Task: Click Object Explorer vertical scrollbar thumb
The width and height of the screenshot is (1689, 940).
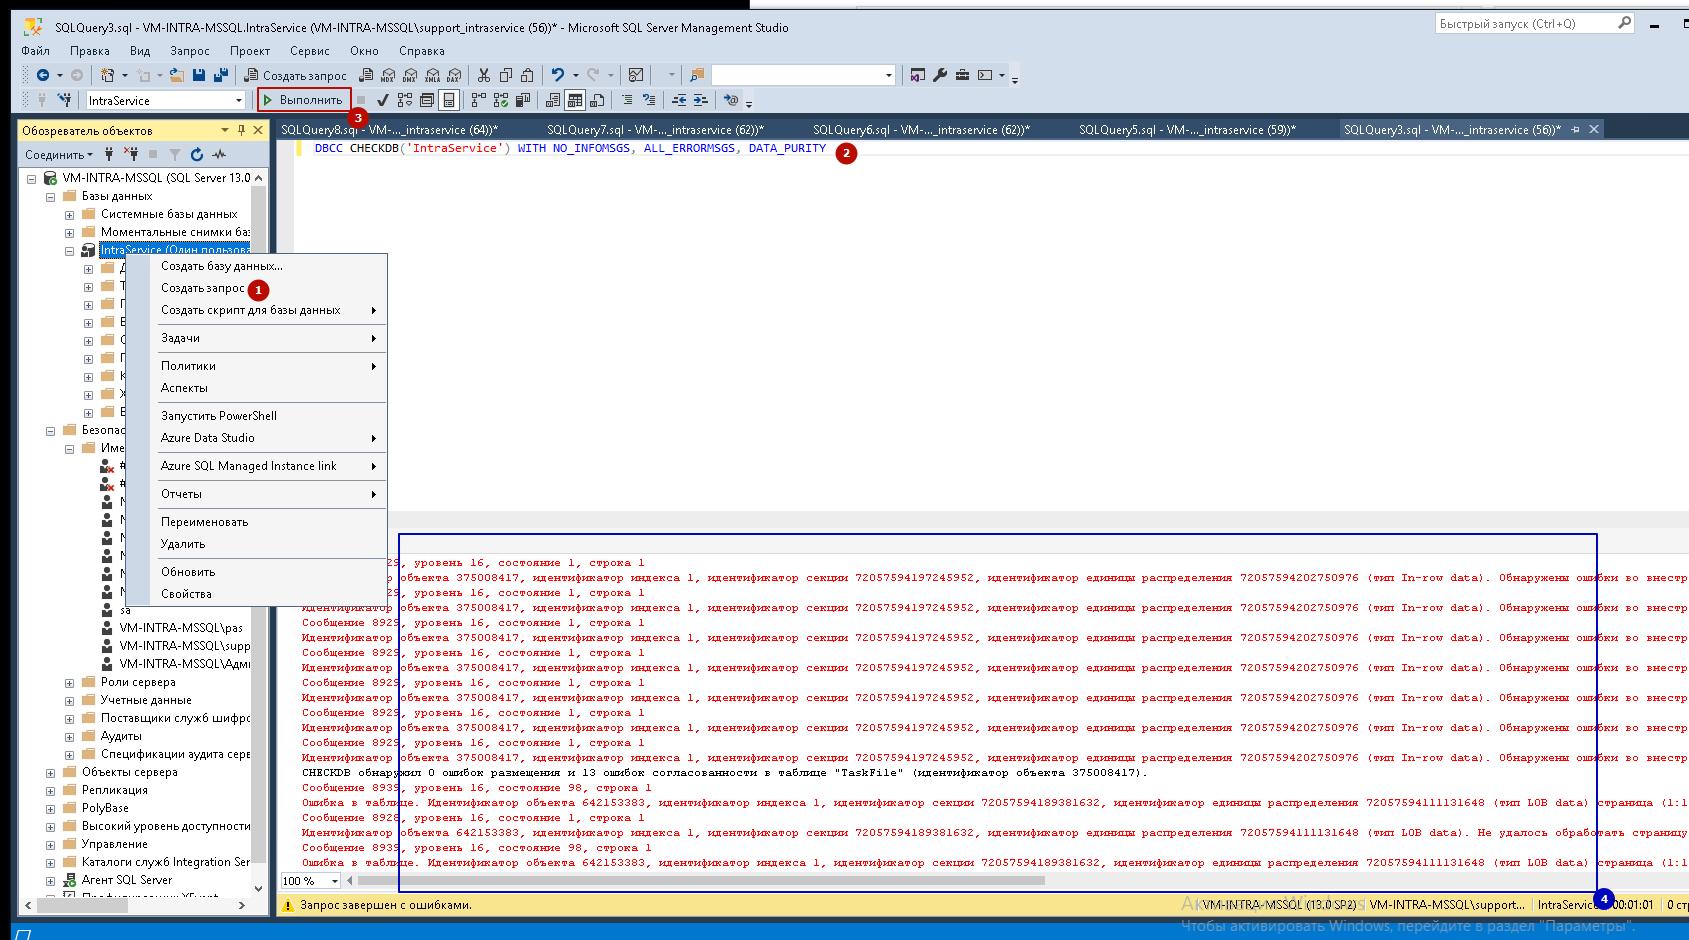Action: pyautogui.click(x=259, y=523)
